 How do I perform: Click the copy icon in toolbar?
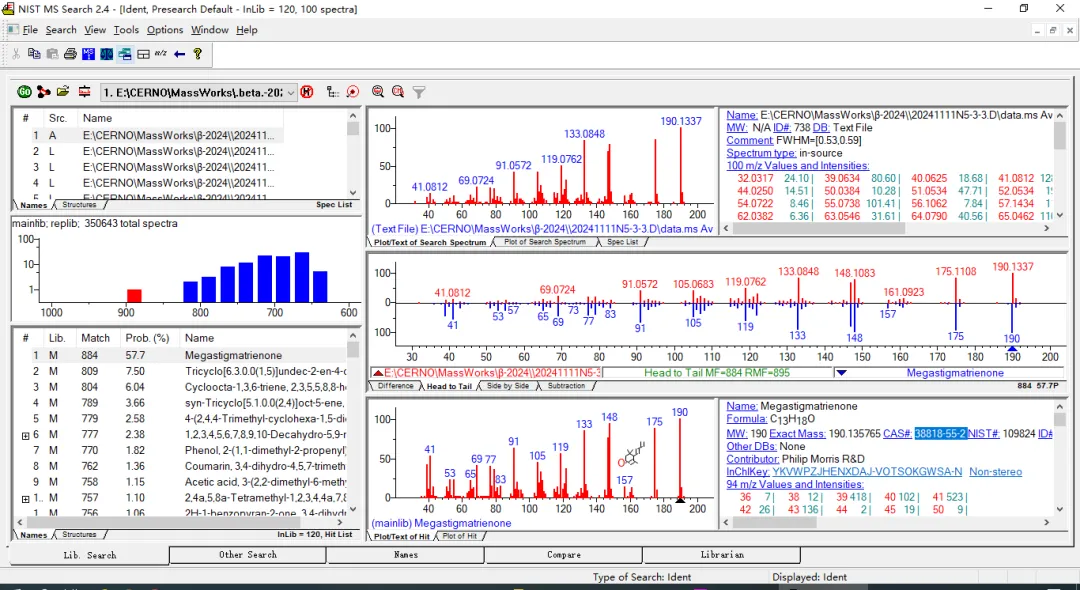click(34, 54)
